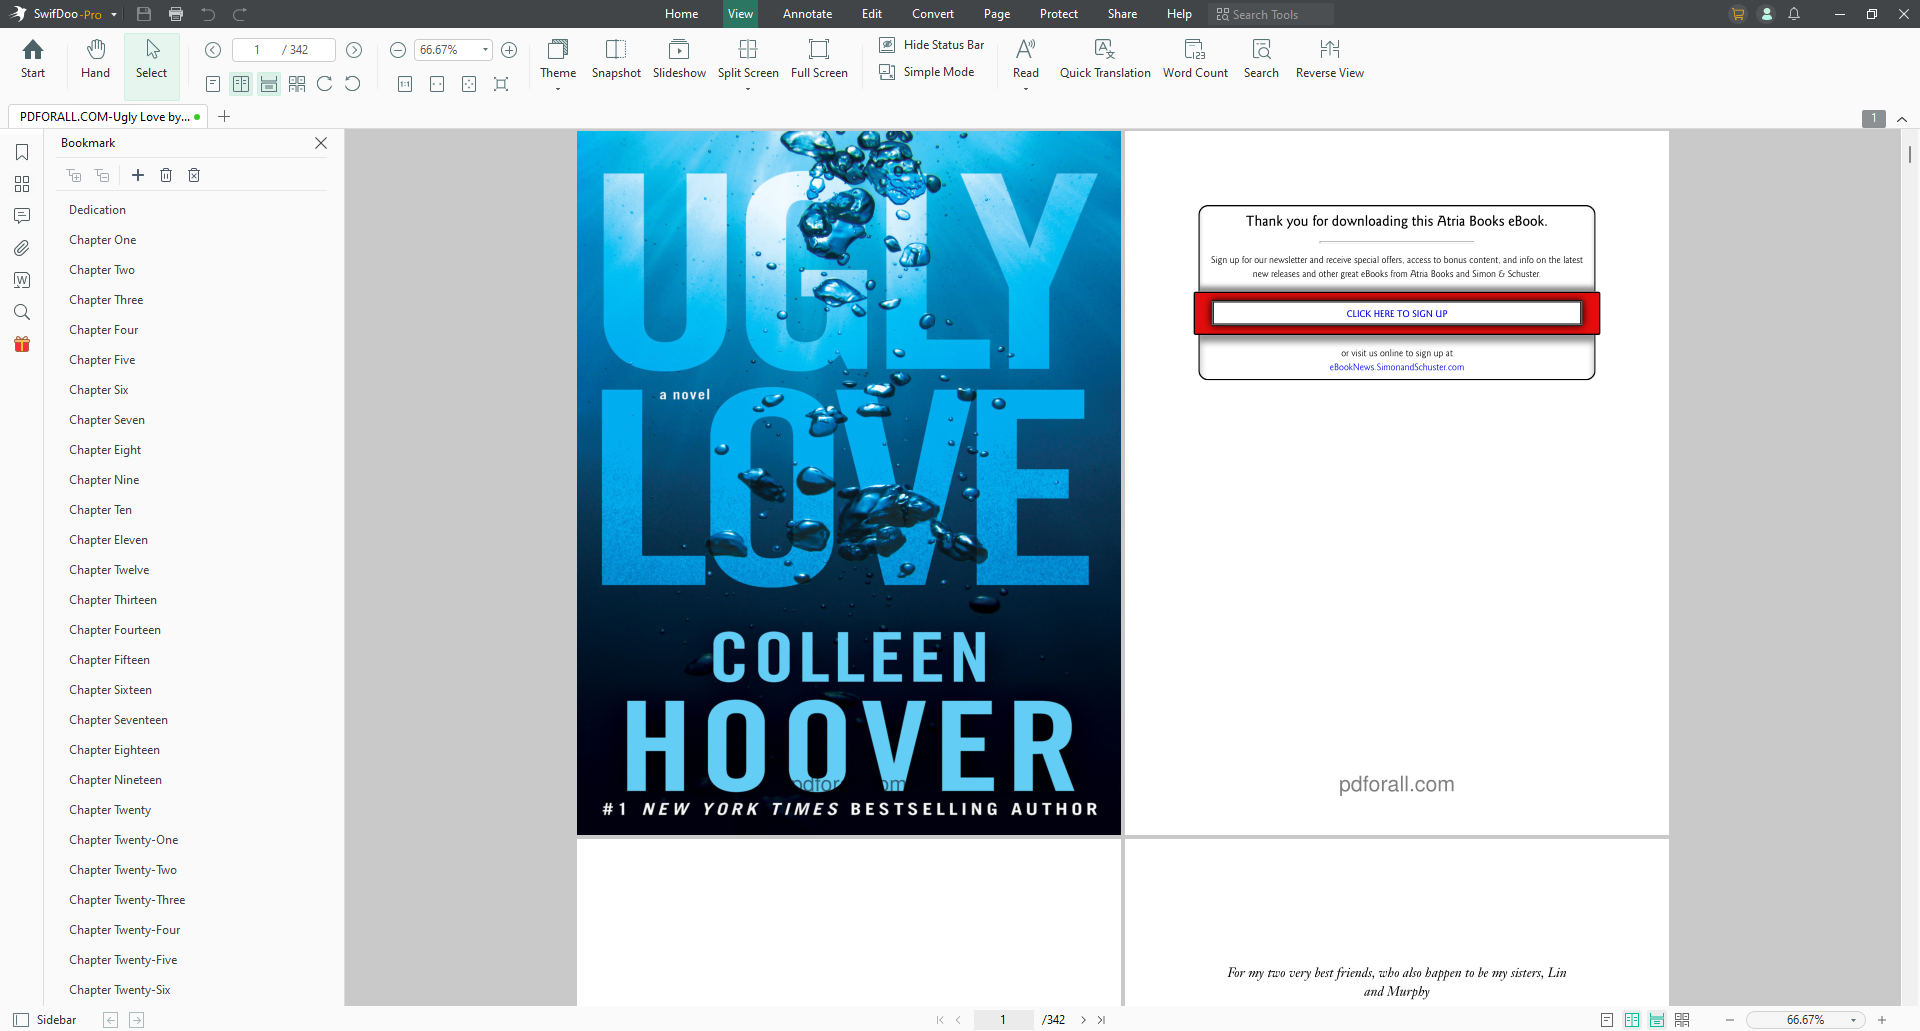
Task: Toggle continuous scrolling view in toolbar
Action: [269, 84]
